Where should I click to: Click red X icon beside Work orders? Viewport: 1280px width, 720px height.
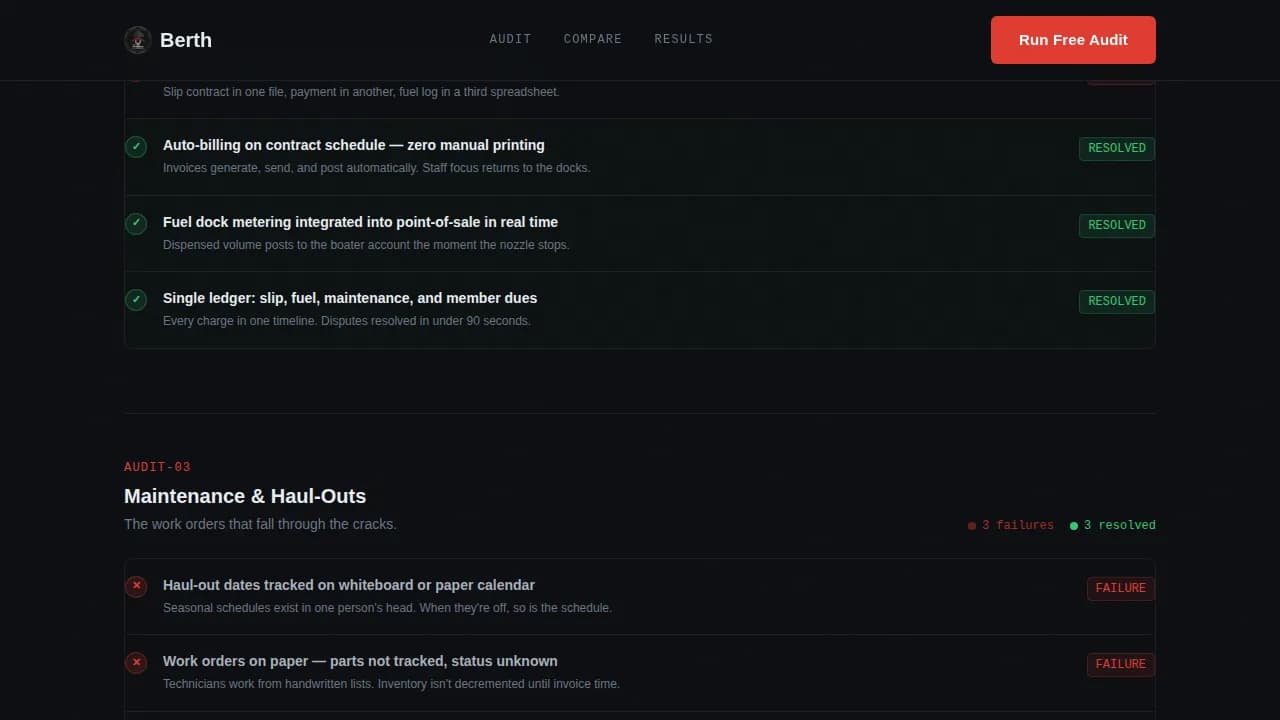pos(136,662)
